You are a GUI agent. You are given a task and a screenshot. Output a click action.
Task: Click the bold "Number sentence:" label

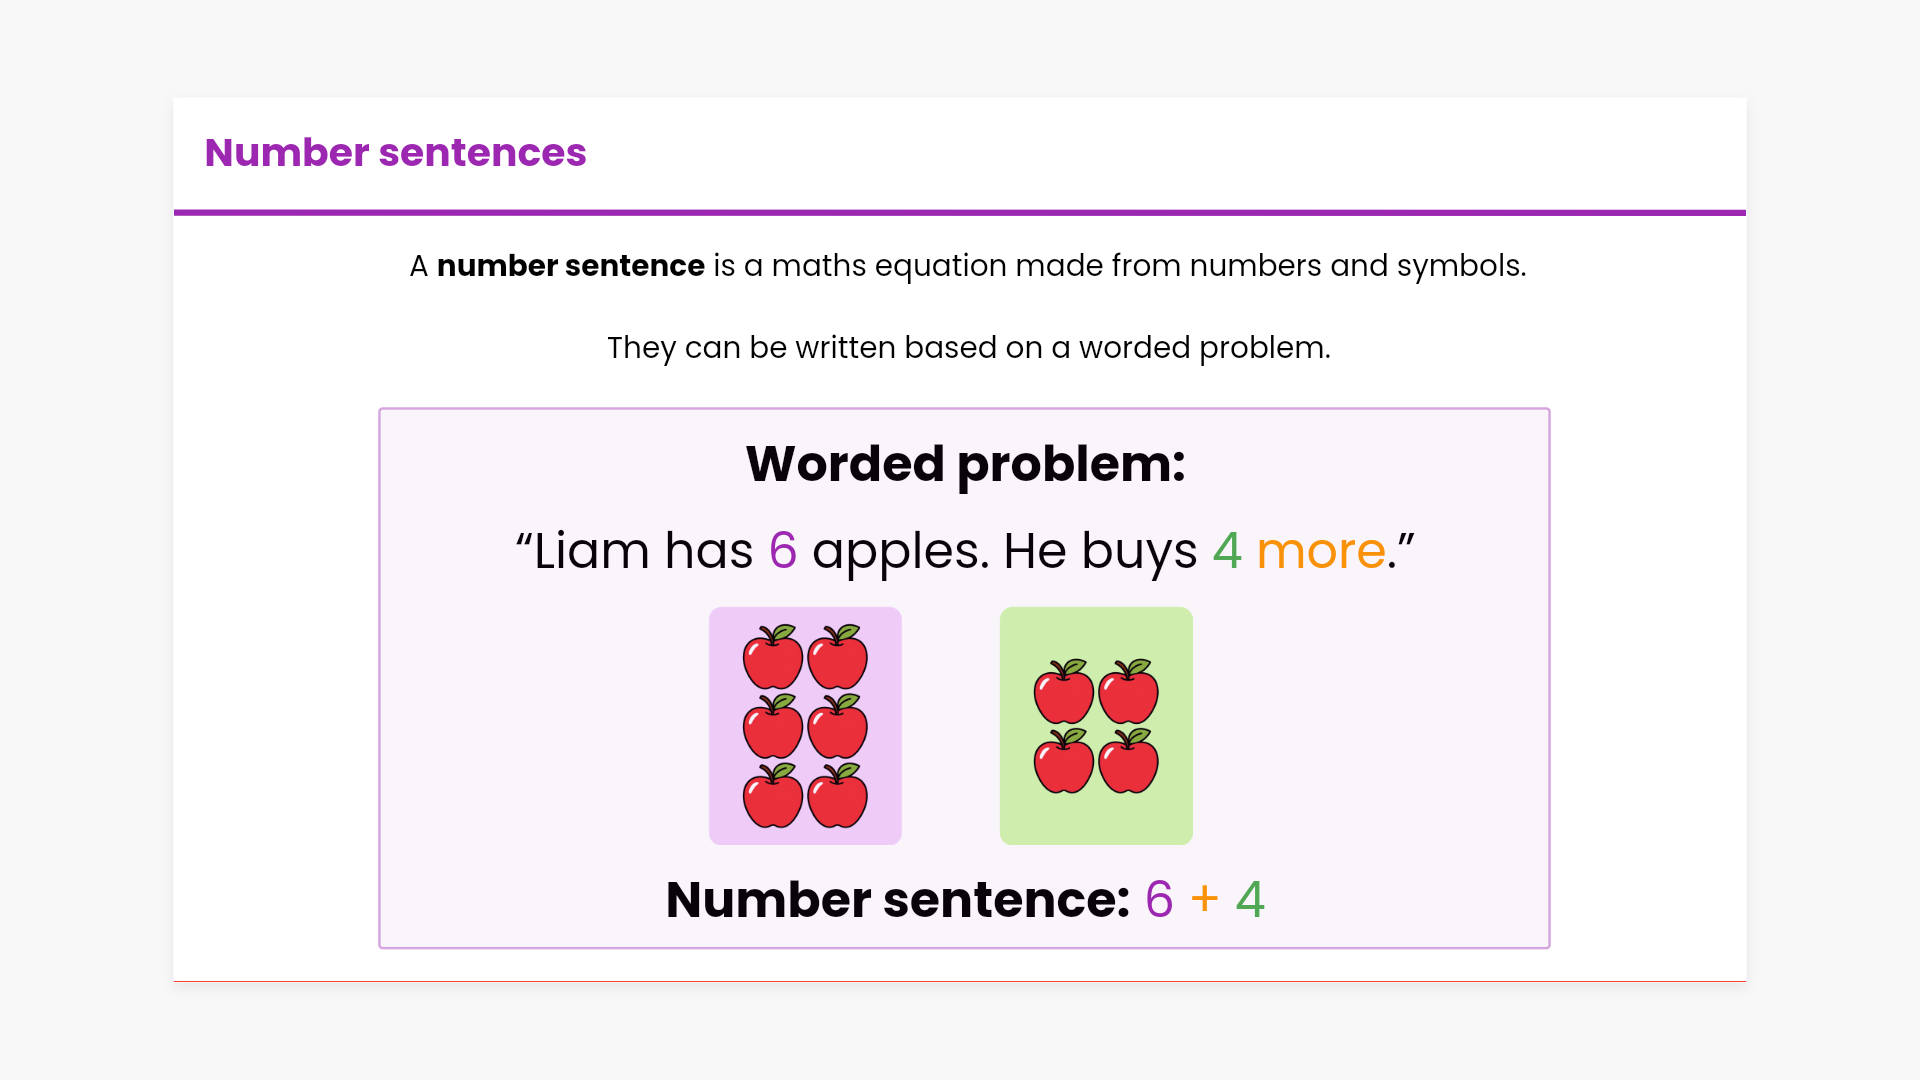coord(897,900)
